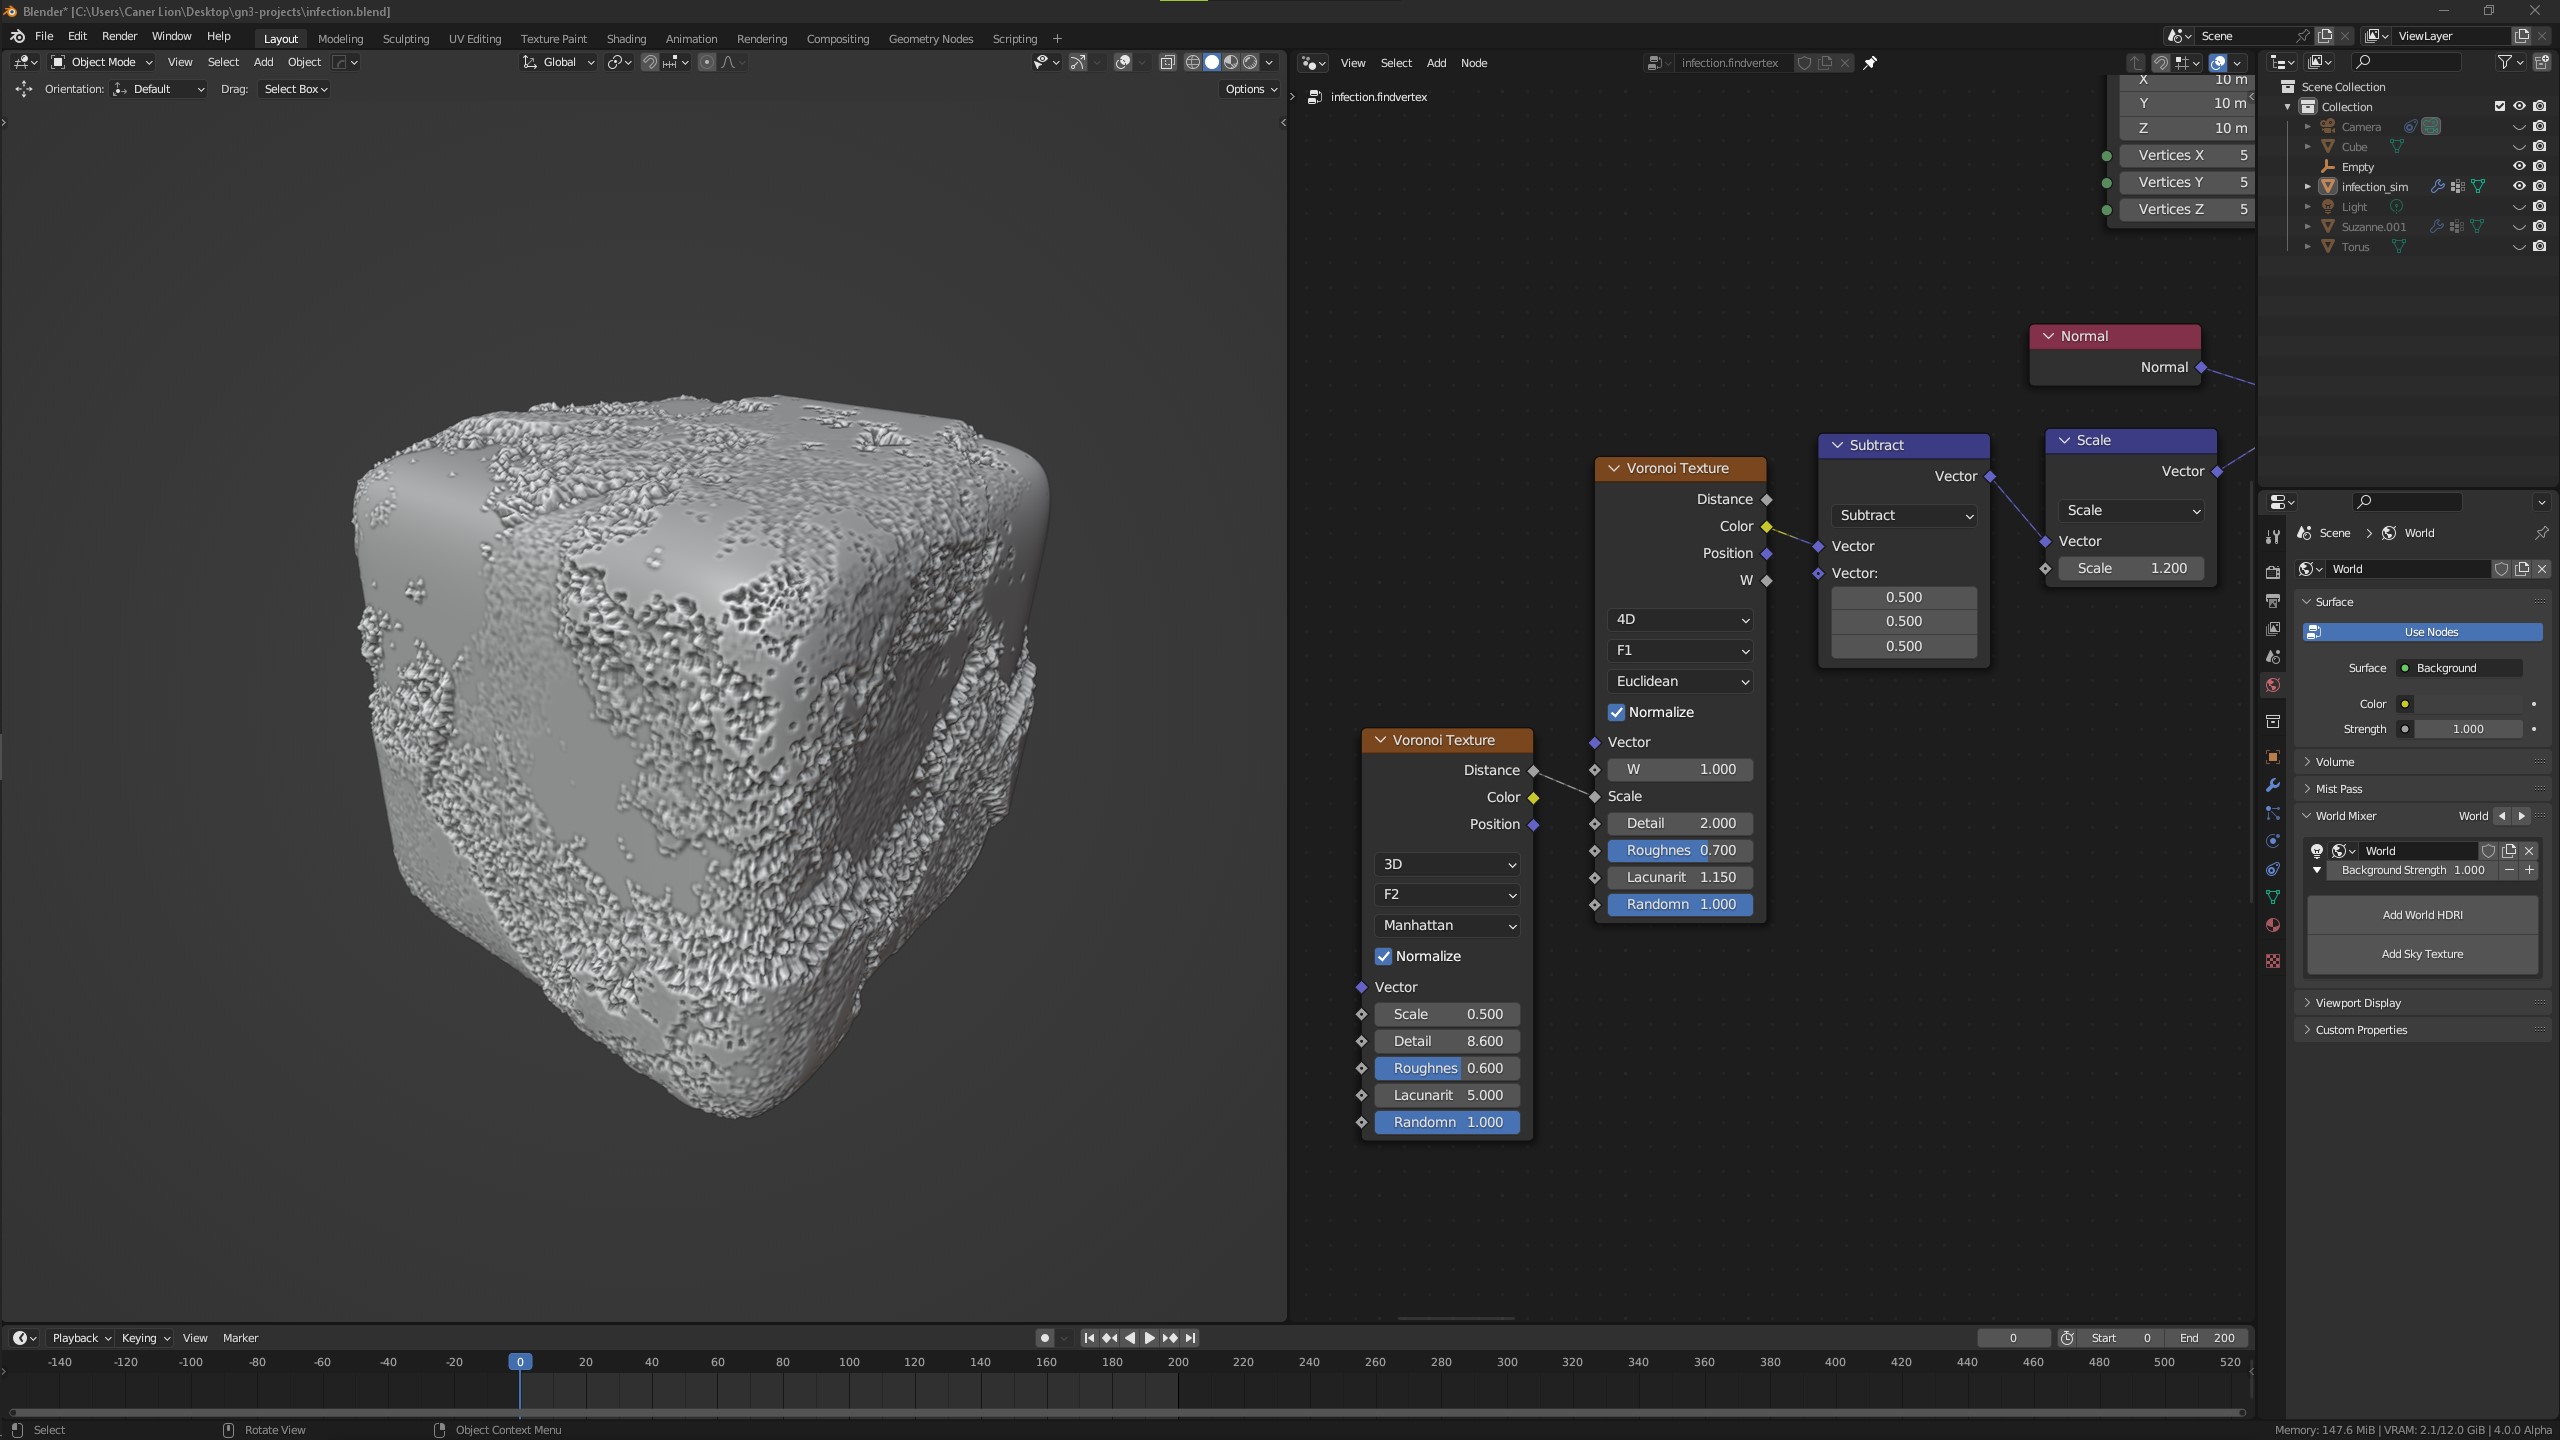Click frame 0 on the timeline
The image size is (2560, 1440).
[x=520, y=1363]
